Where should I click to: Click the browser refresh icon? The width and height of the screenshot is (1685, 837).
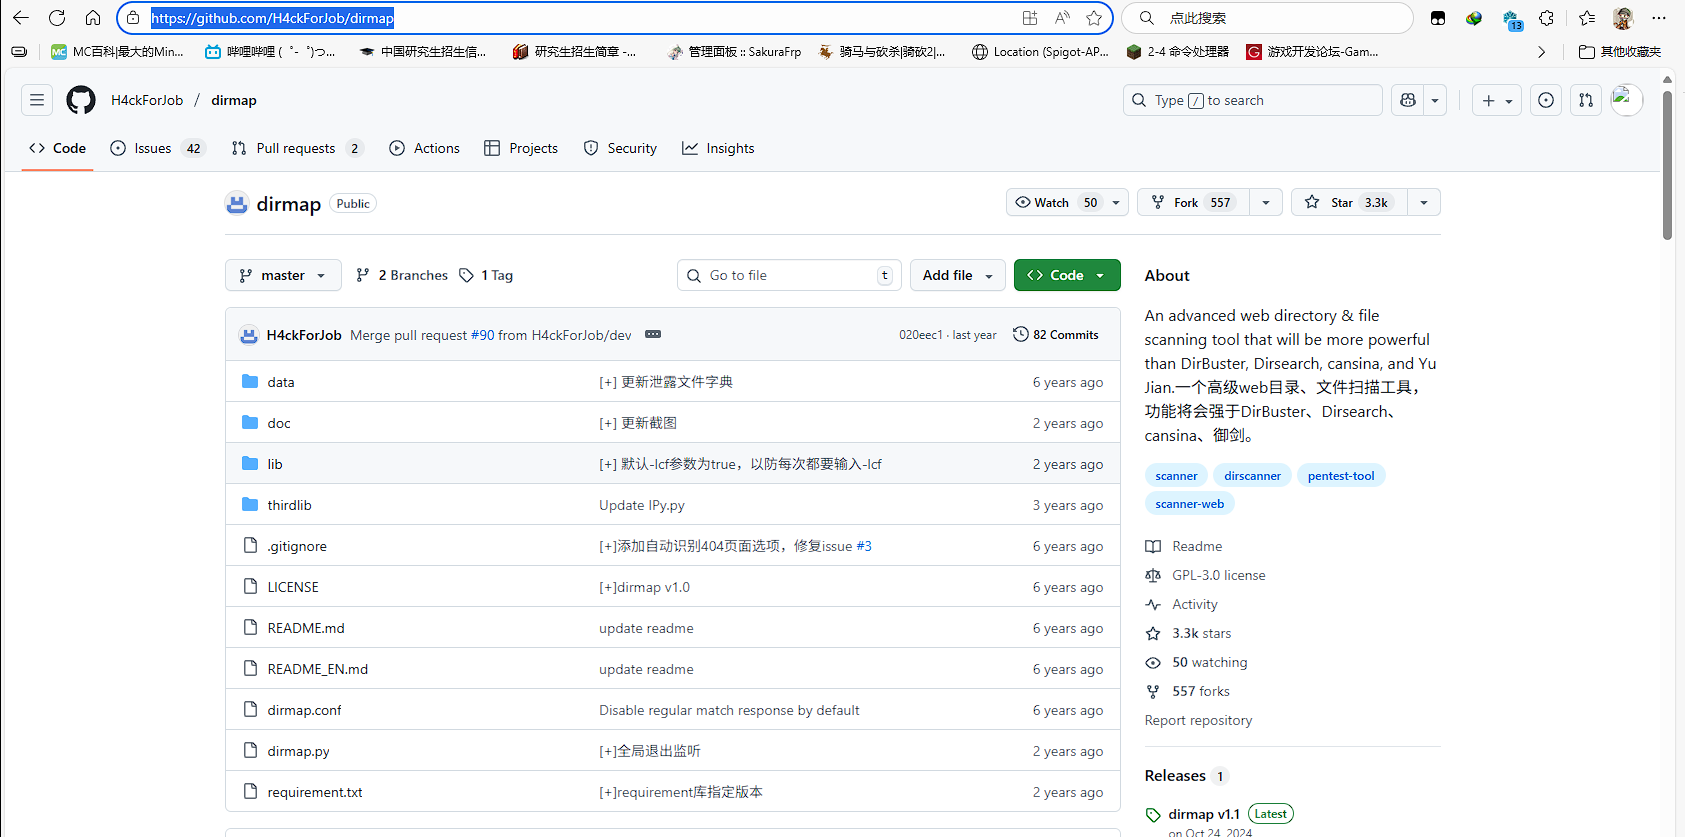pyautogui.click(x=57, y=18)
